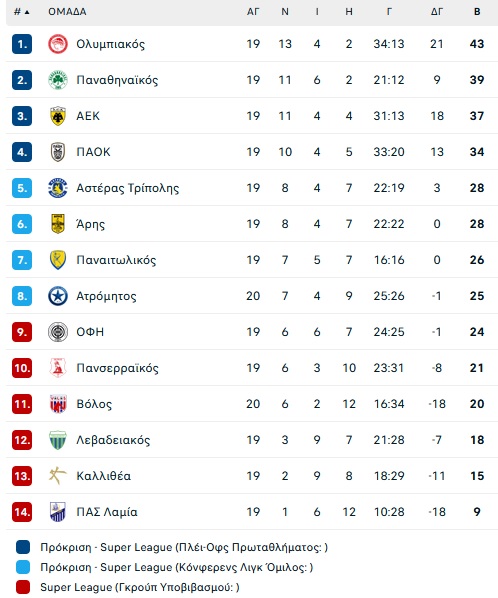Click the red relegation group legend swatch
The image size is (498, 598).
pyautogui.click(x=23, y=587)
